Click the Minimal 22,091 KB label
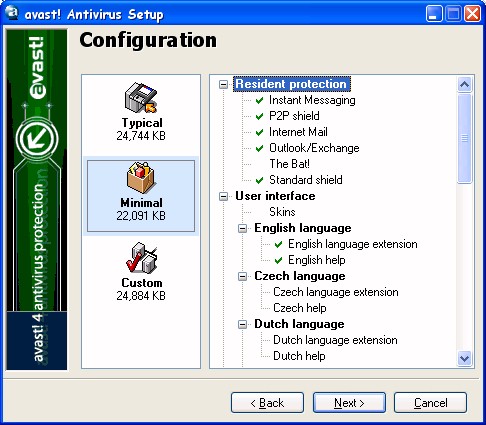The width and height of the screenshot is (486, 425). tap(141, 209)
